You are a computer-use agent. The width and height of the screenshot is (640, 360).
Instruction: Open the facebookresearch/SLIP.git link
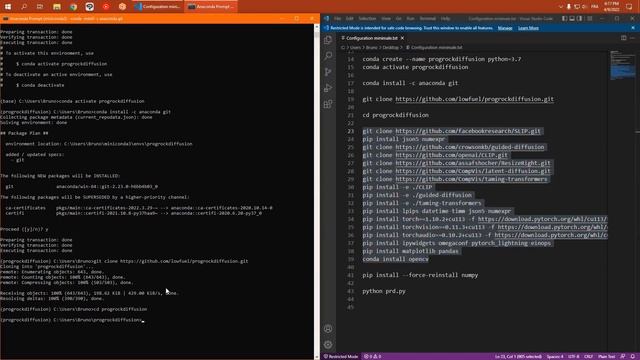(468, 131)
